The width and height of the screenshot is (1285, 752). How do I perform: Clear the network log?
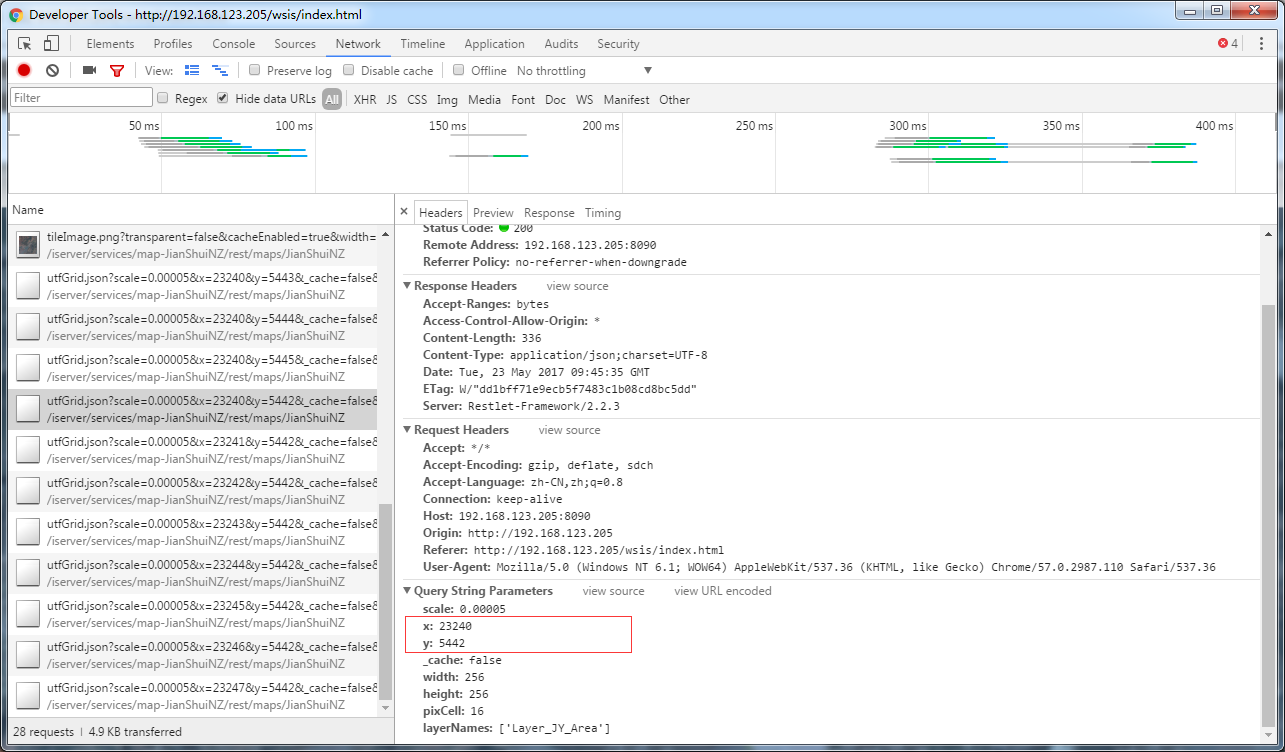click(x=52, y=71)
